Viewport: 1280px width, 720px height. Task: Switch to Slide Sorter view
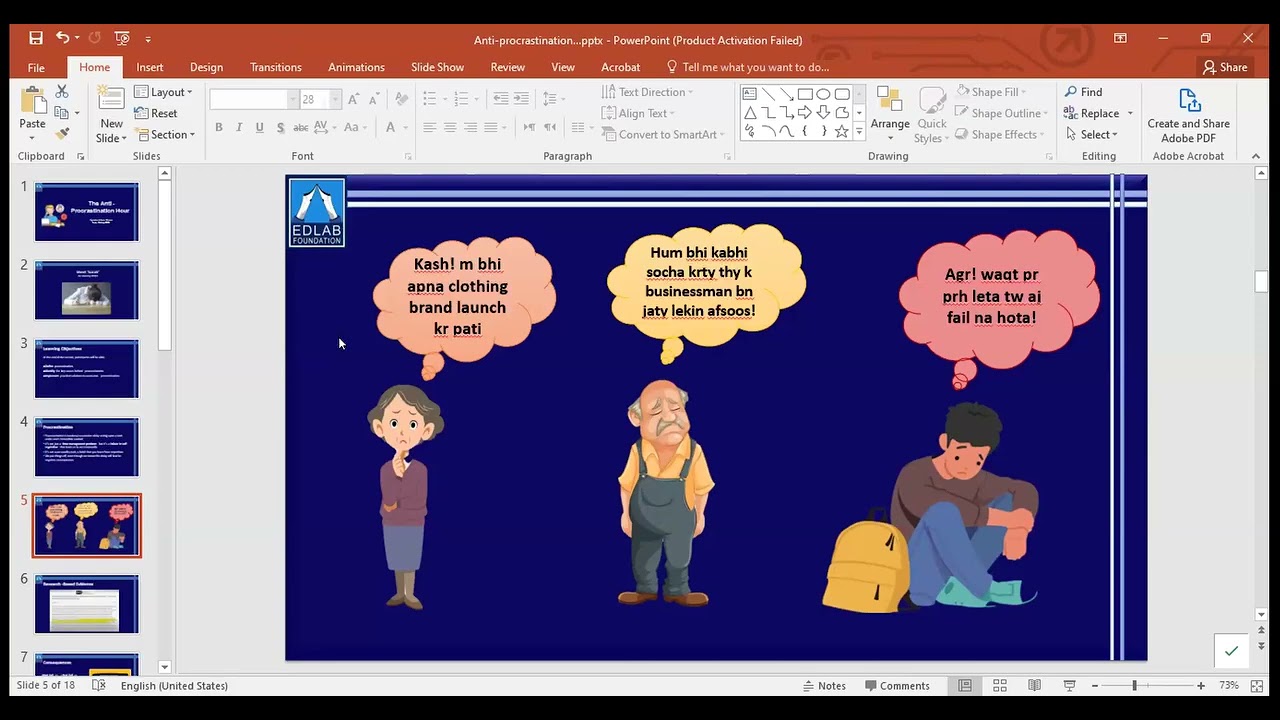(1000, 685)
